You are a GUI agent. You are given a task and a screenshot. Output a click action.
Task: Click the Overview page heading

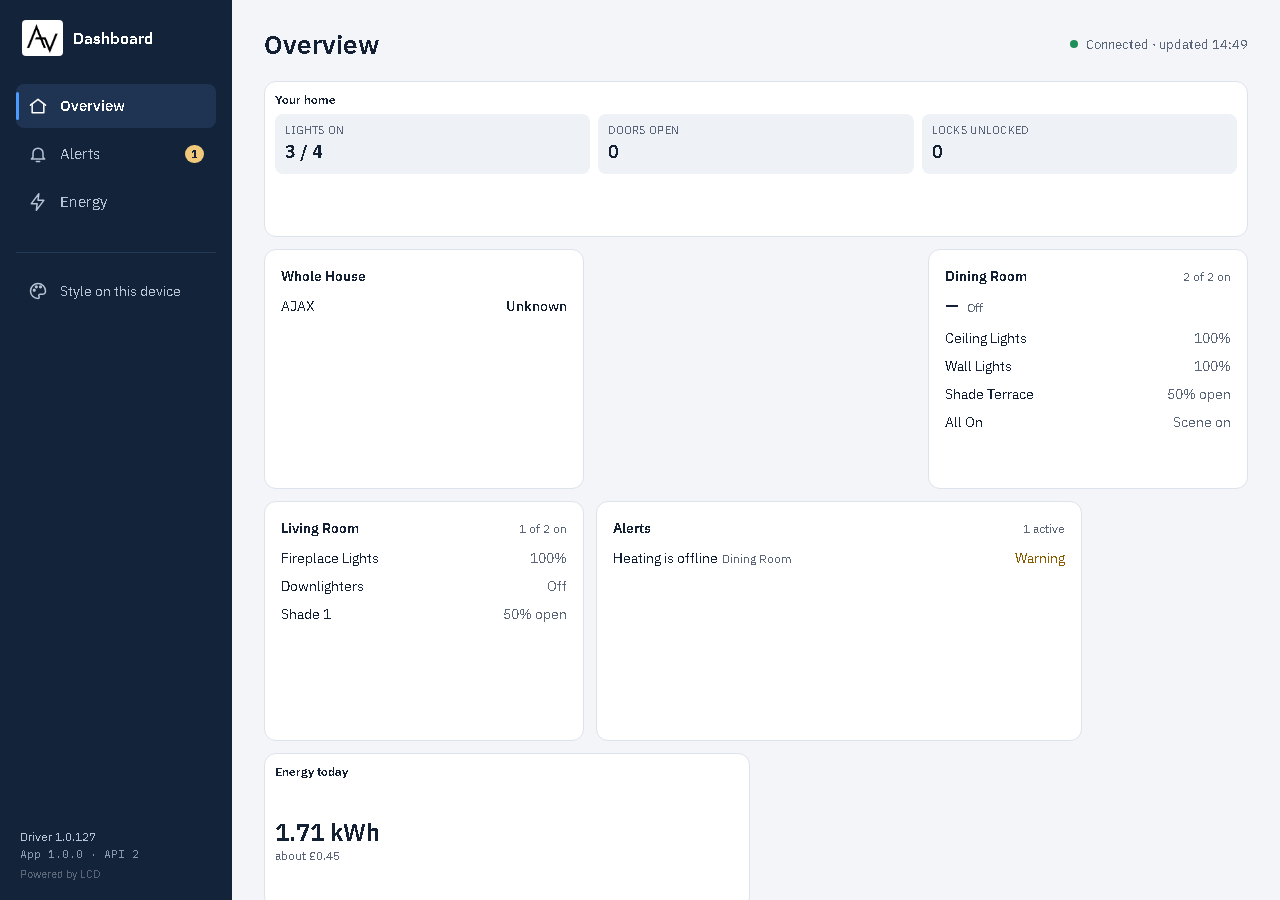click(322, 45)
